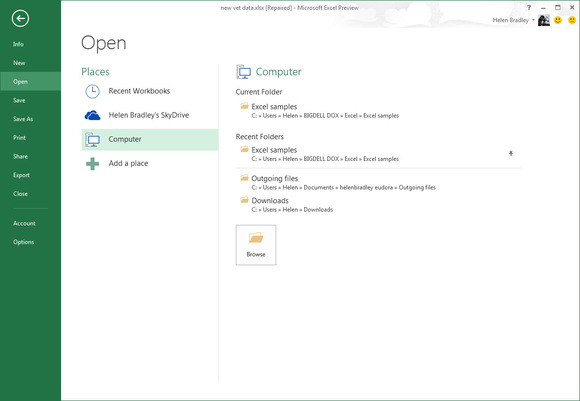Click the Browse folder button
This screenshot has height=401, width=580.
[256, 245]
